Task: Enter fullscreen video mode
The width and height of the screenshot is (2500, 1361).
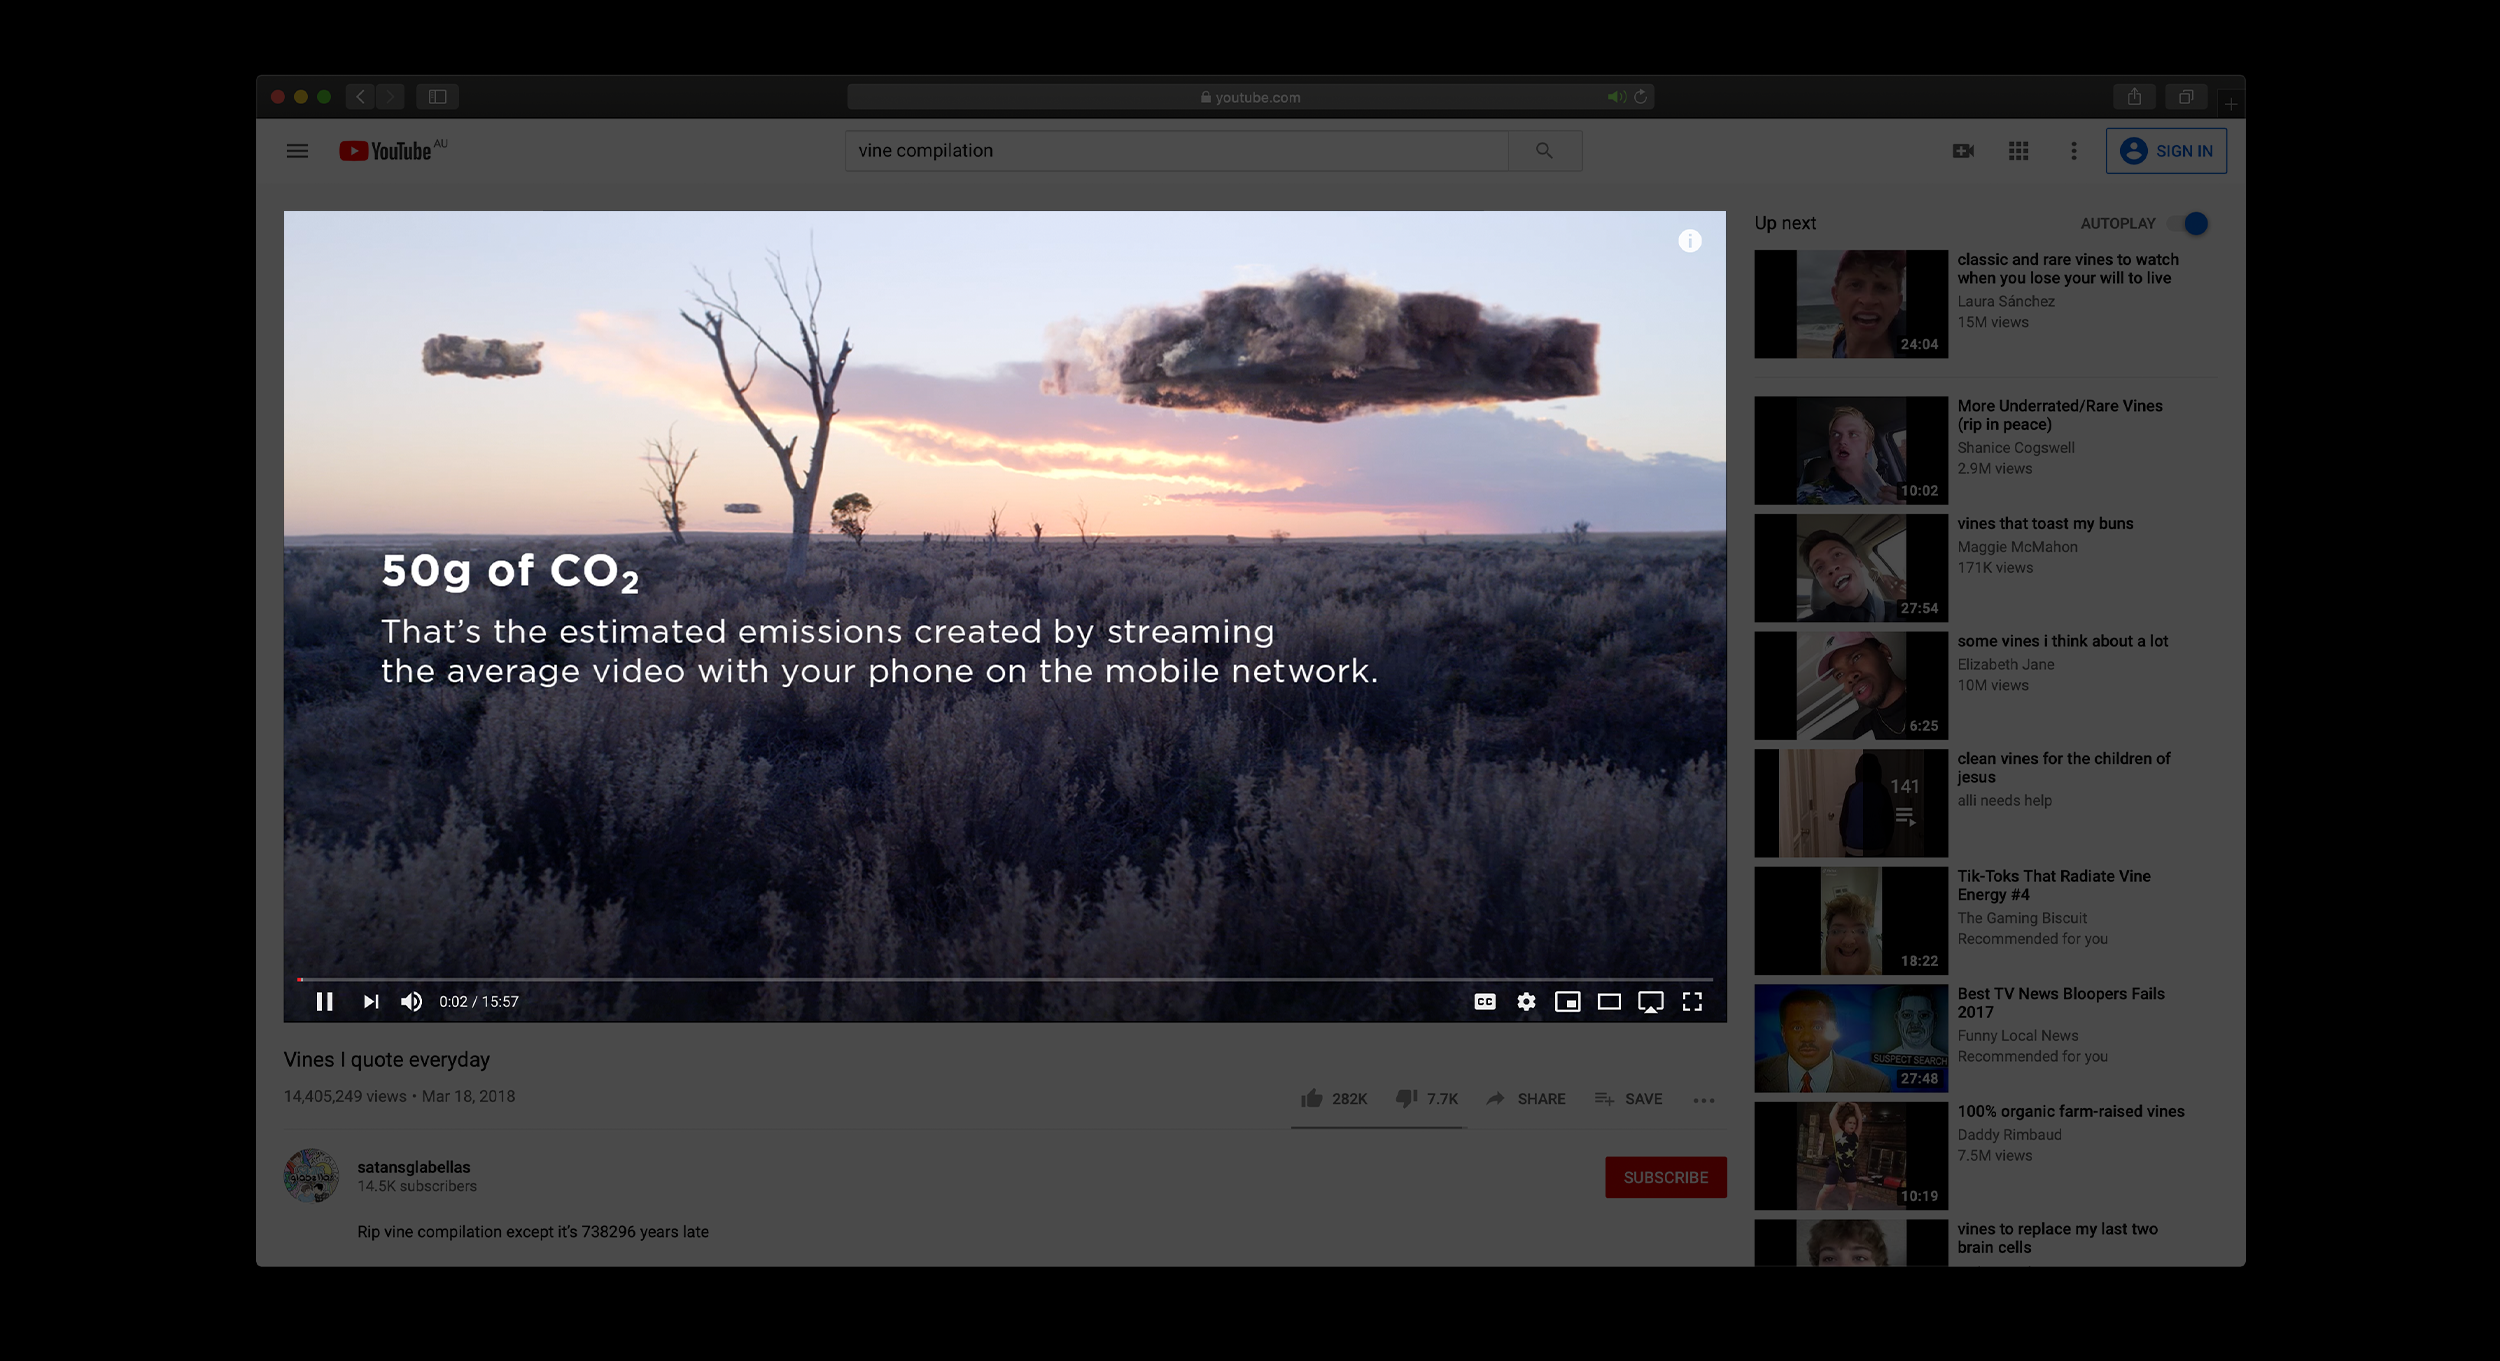Action: point(1692,1001)
